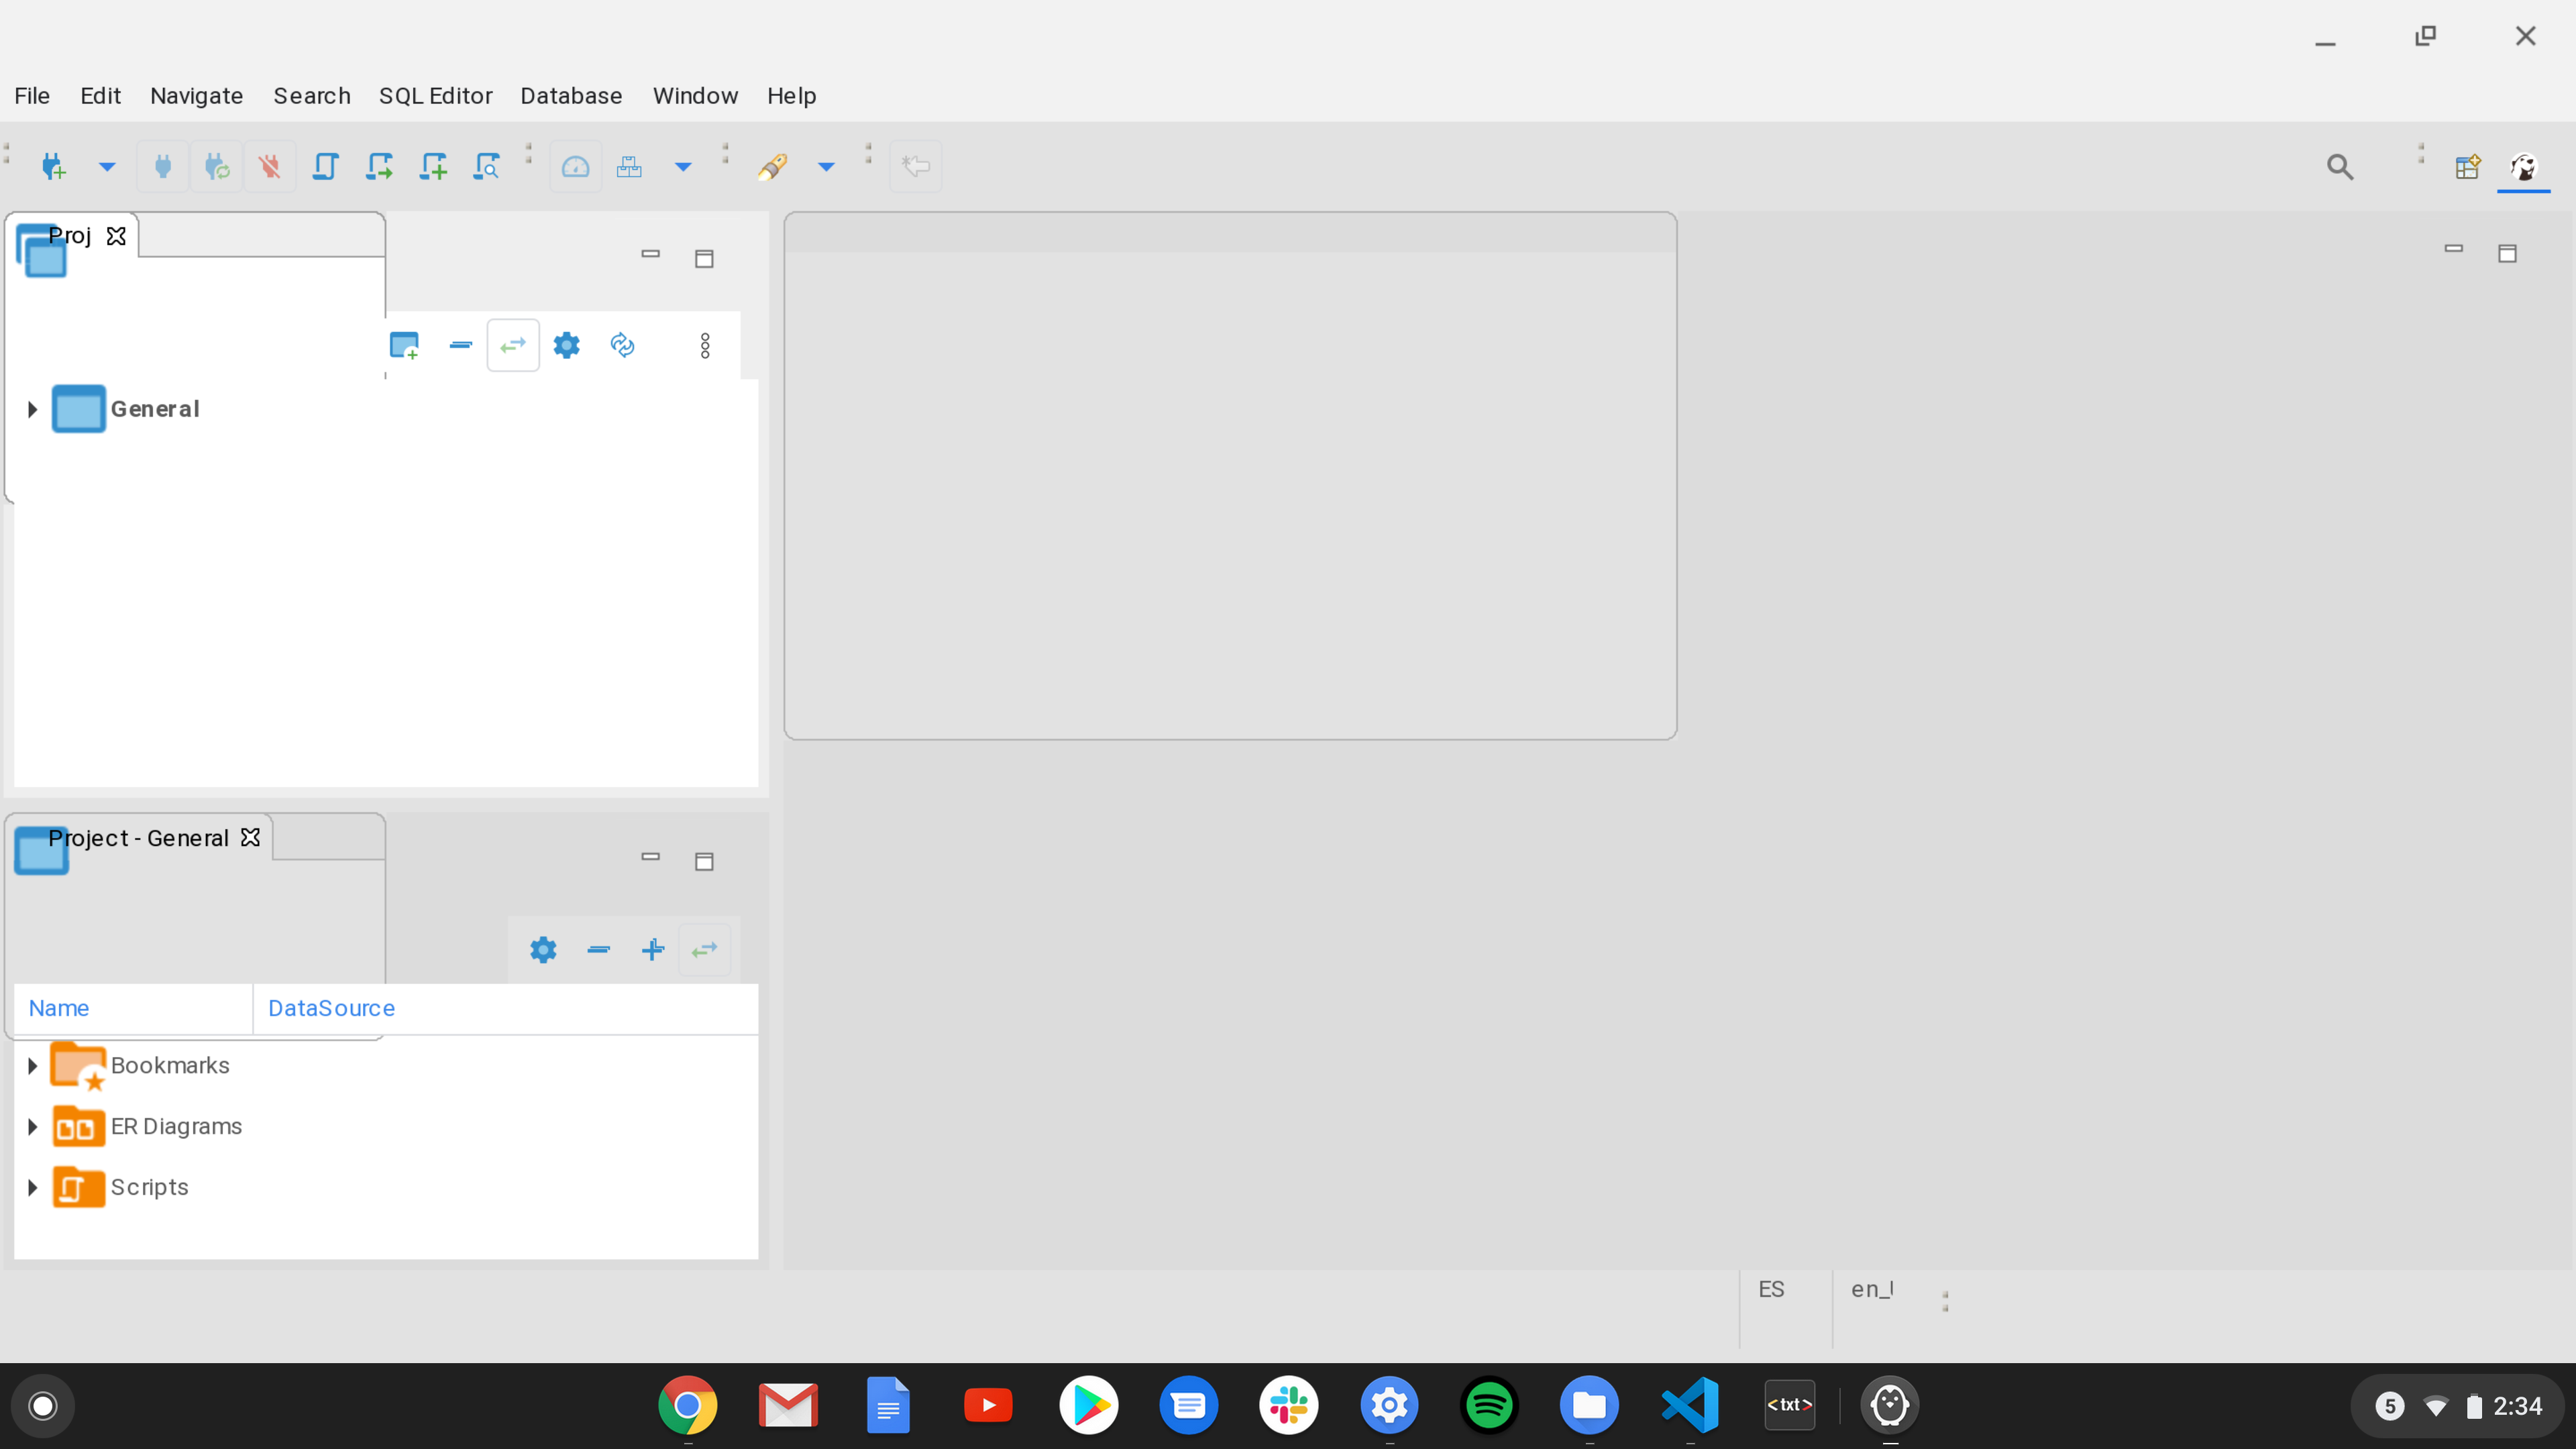The image size is (2576, 1449).
Task: Click the brush tool icon in toolbar
Action: tap(772, 166)
